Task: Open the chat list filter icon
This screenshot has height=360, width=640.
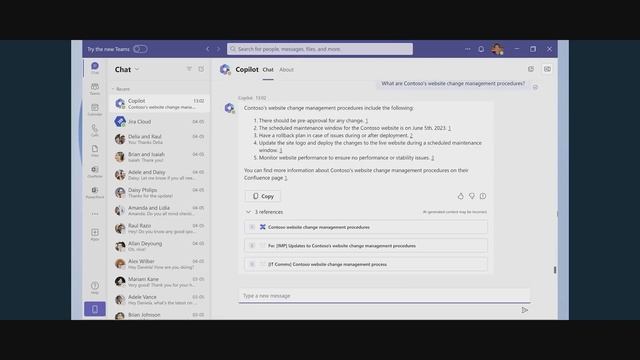Action: point(189,69)
